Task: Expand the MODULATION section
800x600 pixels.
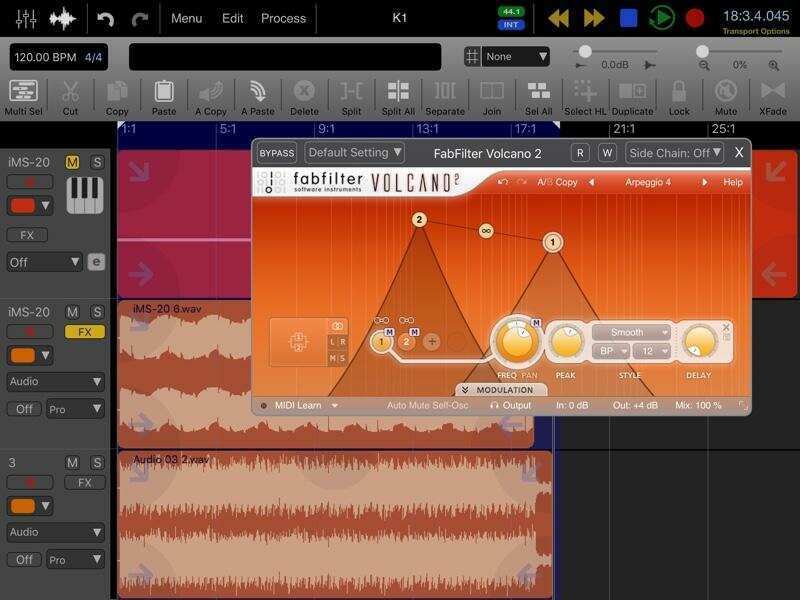Action: (x=501, y=390)
